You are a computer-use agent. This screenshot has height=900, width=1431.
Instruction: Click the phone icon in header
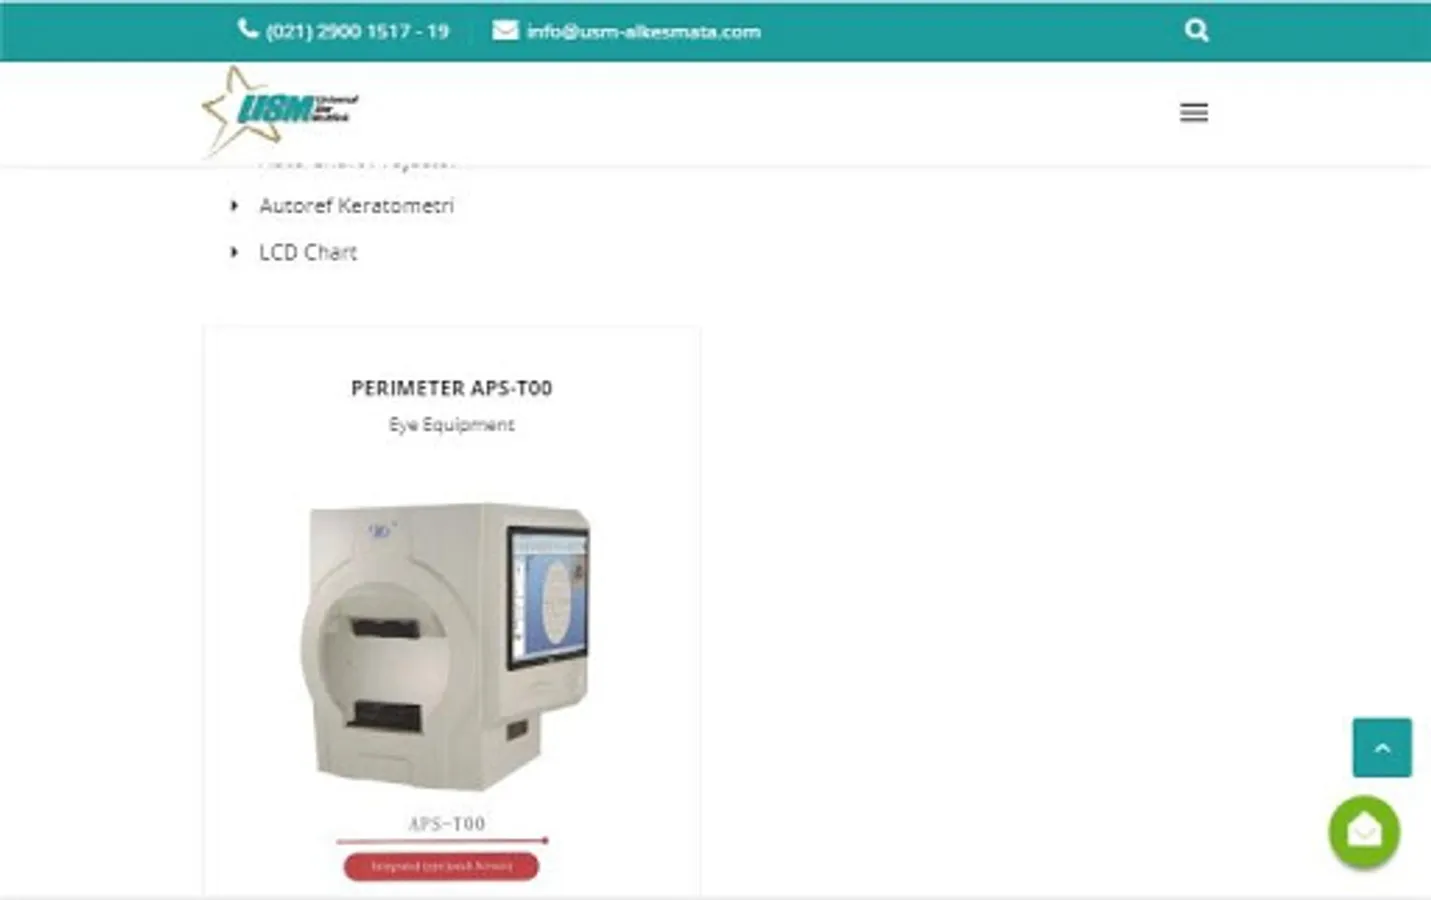(x=248, y=29)
